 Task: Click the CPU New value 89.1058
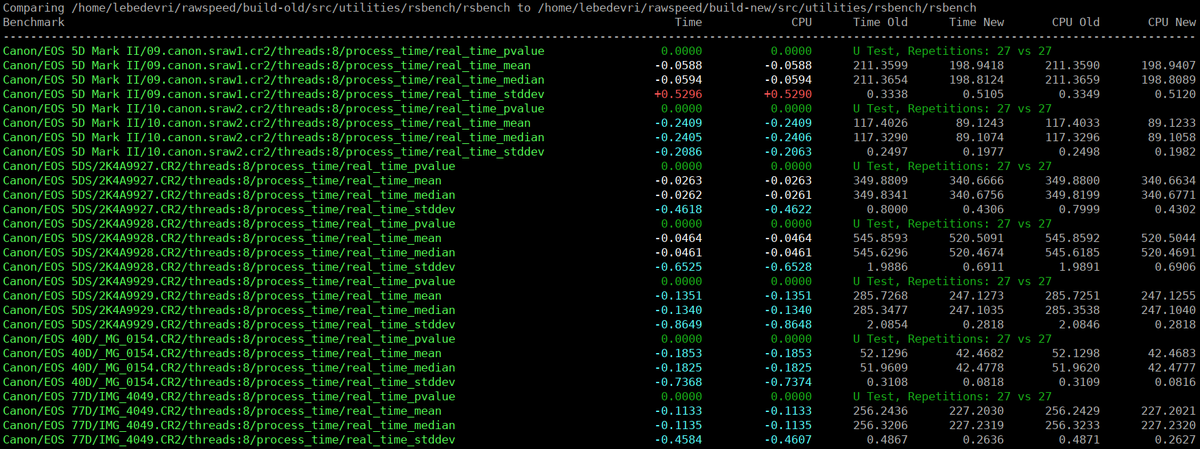pyautogui.click(x=1172, y=137)
